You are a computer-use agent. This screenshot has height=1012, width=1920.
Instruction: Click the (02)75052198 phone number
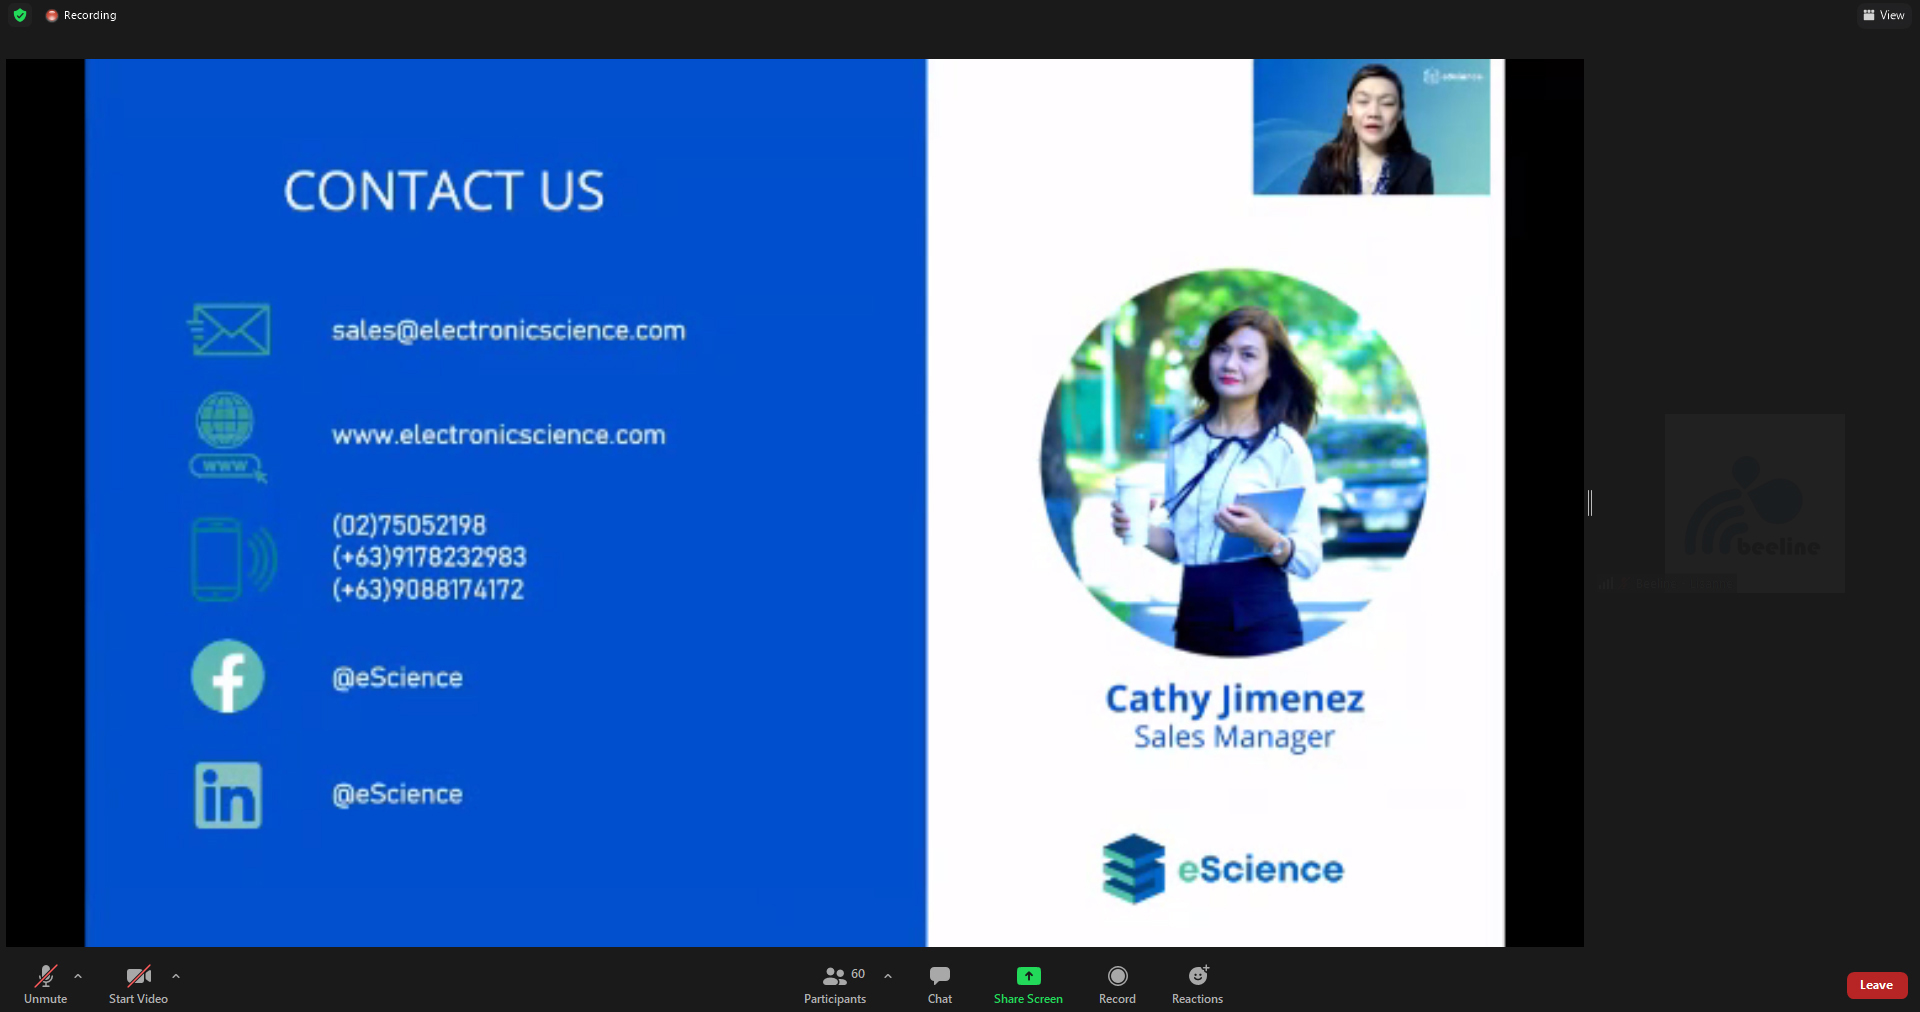(x=409, y=525)
